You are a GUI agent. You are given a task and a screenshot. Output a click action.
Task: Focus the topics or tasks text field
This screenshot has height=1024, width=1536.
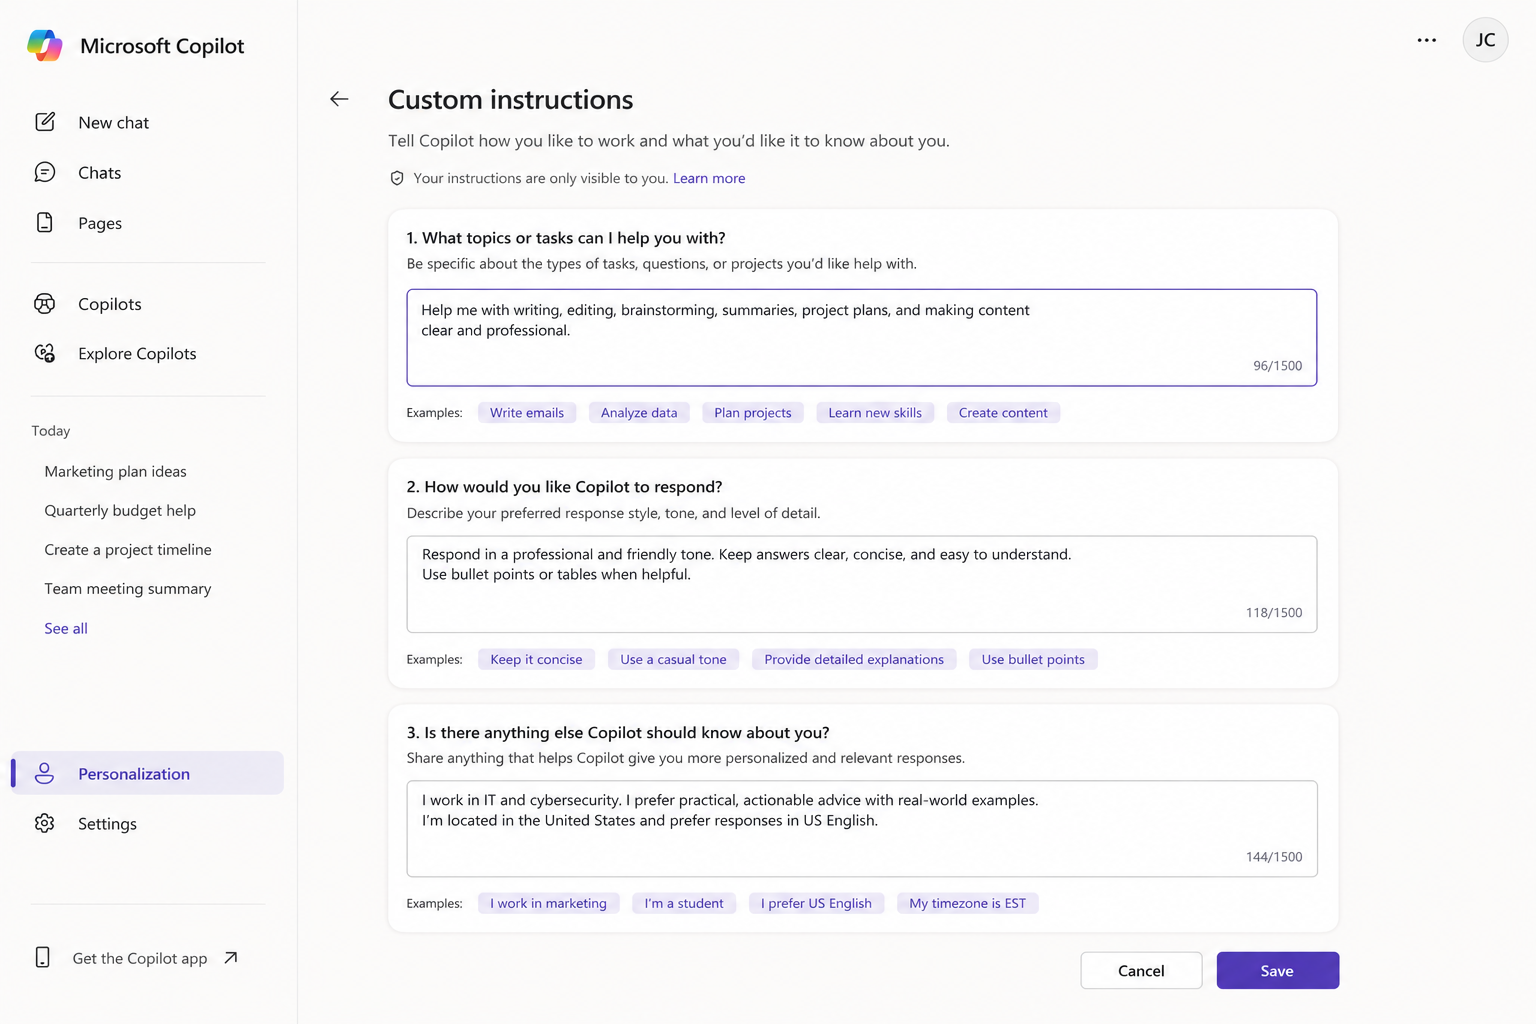click(x=861, y=337)
